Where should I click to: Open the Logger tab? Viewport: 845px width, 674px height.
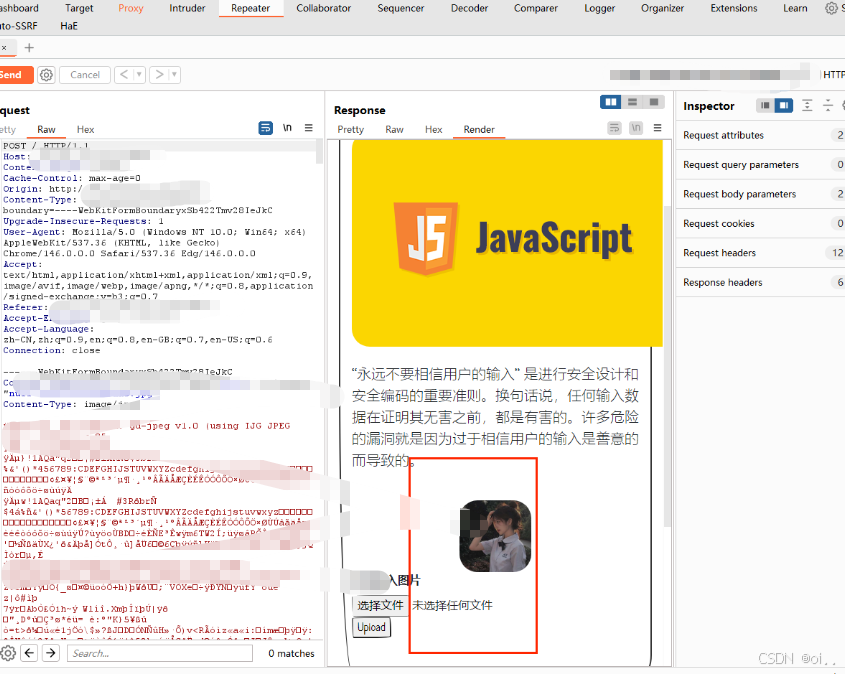599,8
